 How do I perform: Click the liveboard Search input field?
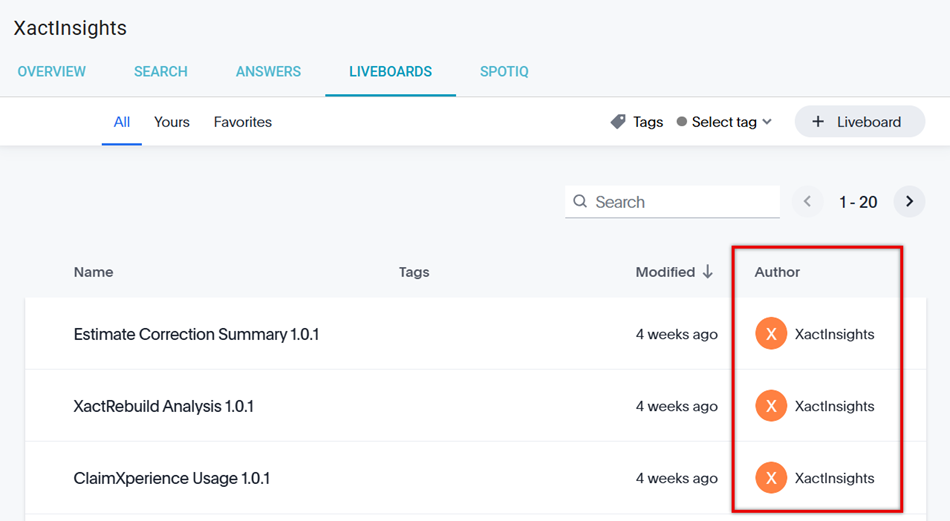(684, 202)
